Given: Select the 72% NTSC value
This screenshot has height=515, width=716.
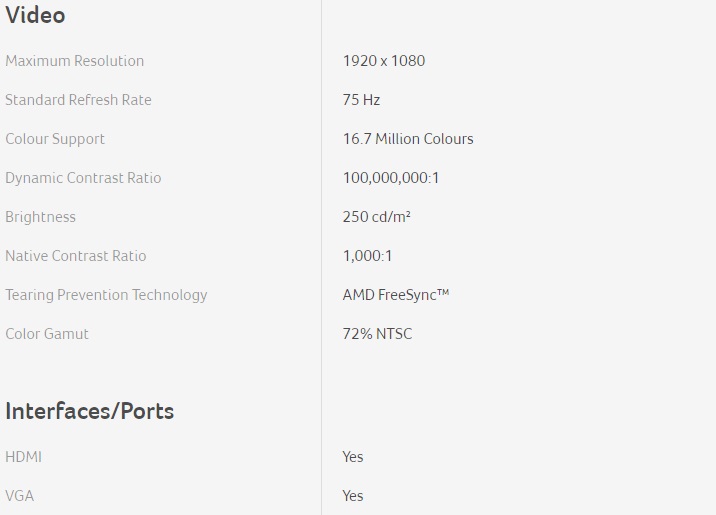Looking at the screenshot, I should pyautogui.click(x=377, y=334).
